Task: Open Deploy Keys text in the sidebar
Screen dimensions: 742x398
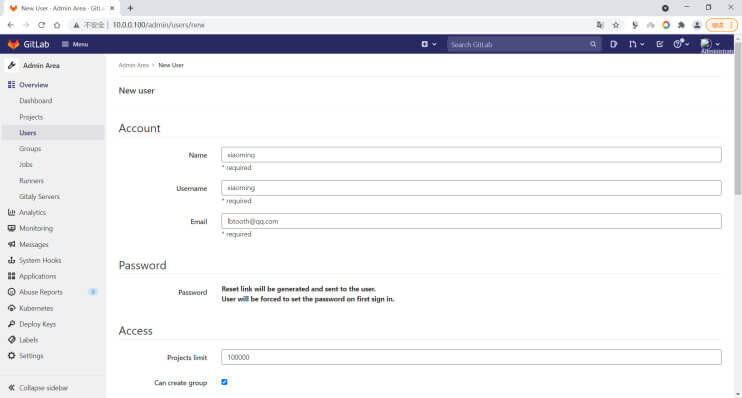Action: [37, 324]
